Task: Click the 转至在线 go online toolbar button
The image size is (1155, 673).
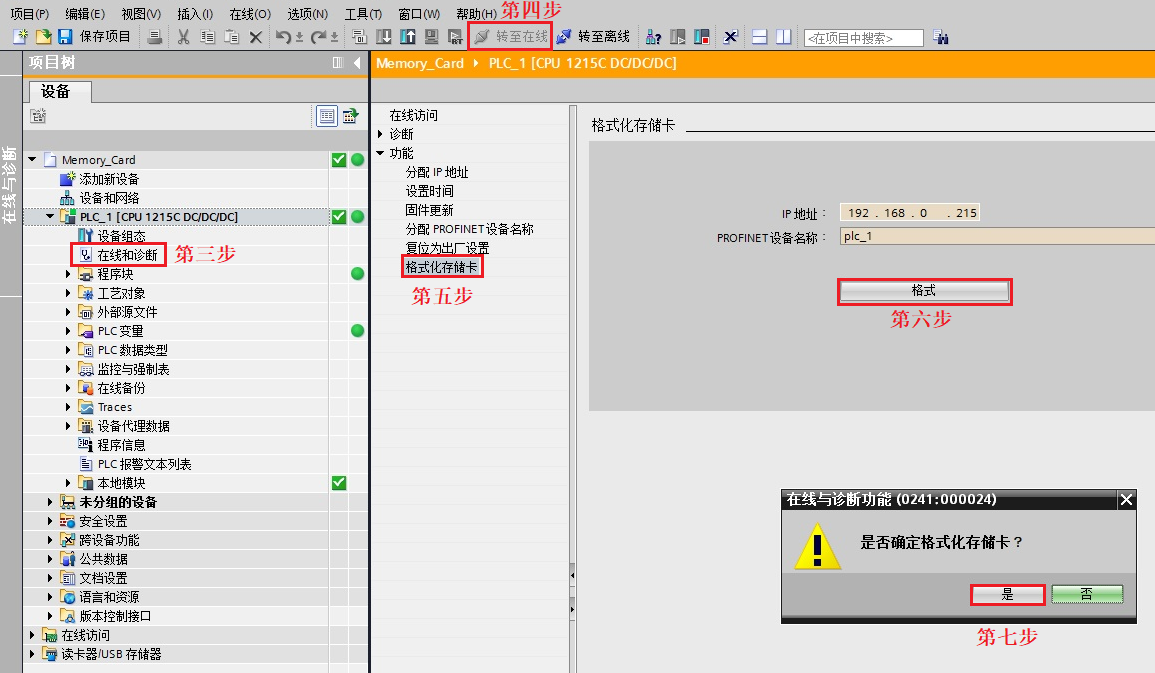Action: 510,36
